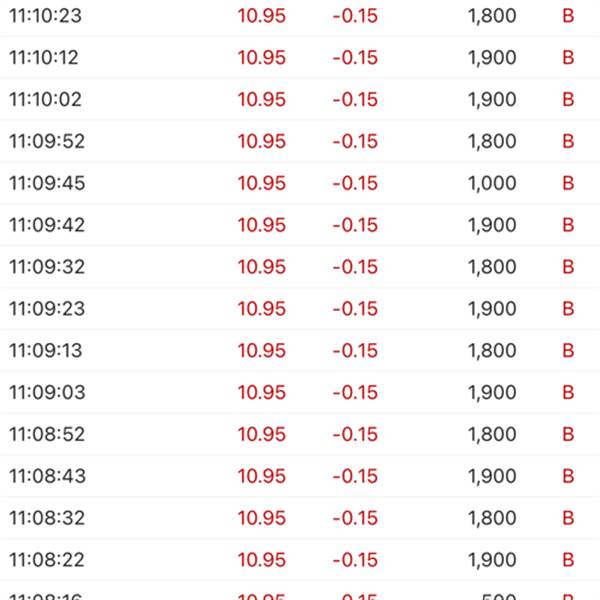Image resolution: width=600 pixels, height=600 pixels.
Task: Select the trade at 11:09:13
Action: click(300, 351)
